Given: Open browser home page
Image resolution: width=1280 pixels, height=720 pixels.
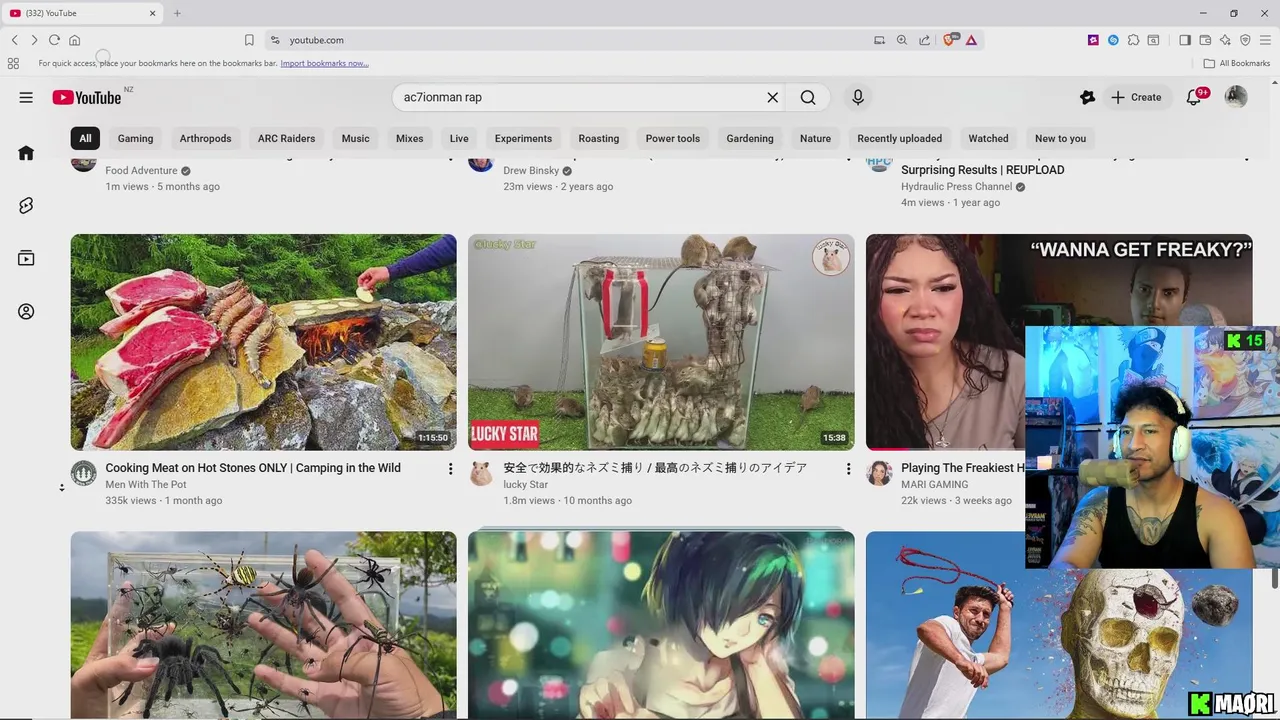Looking at the screenshot, I should (x=74, y=40).
